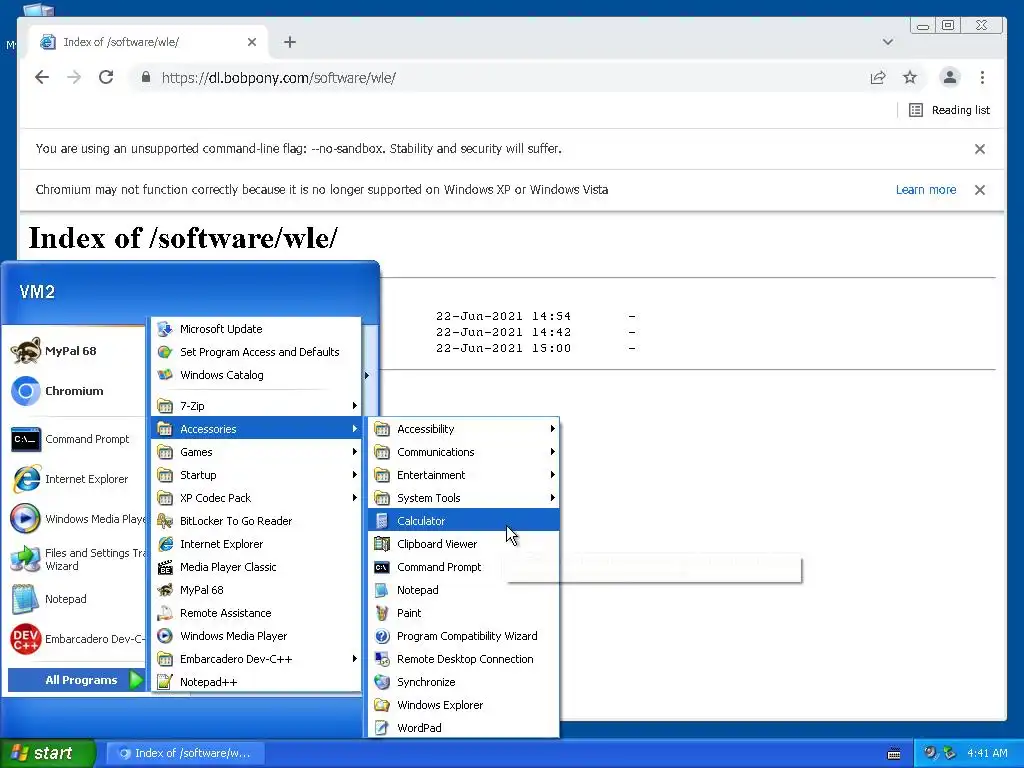
Task: Click the Learn more link
Action: point(925,189)
